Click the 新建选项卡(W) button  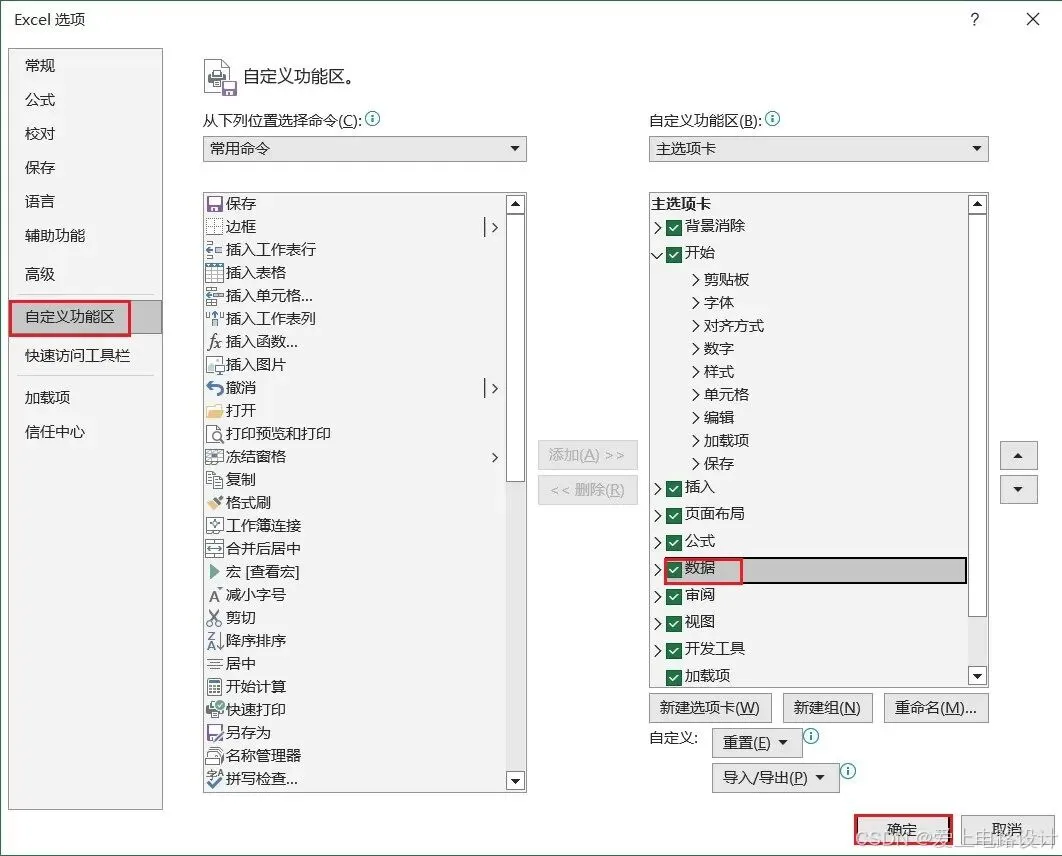pyautogui.click(x=709, y=708)
